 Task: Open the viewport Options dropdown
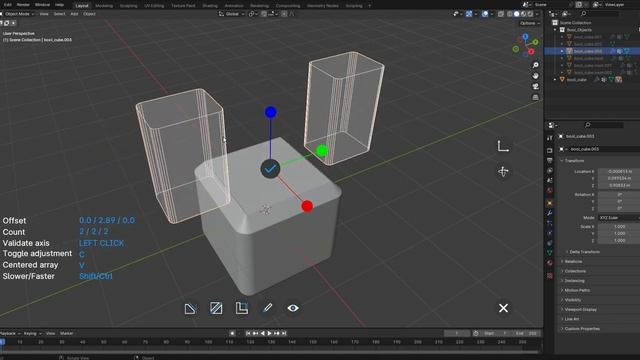(530, 23)
